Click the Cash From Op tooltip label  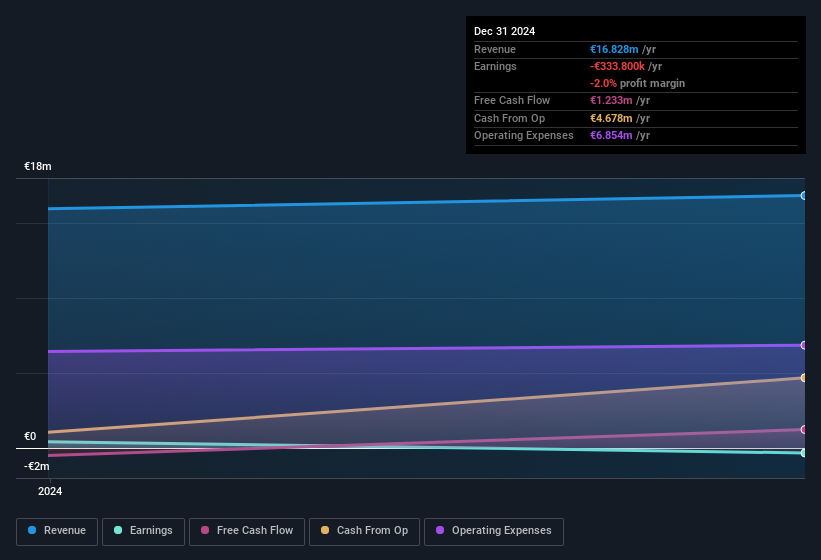[509, 118]
